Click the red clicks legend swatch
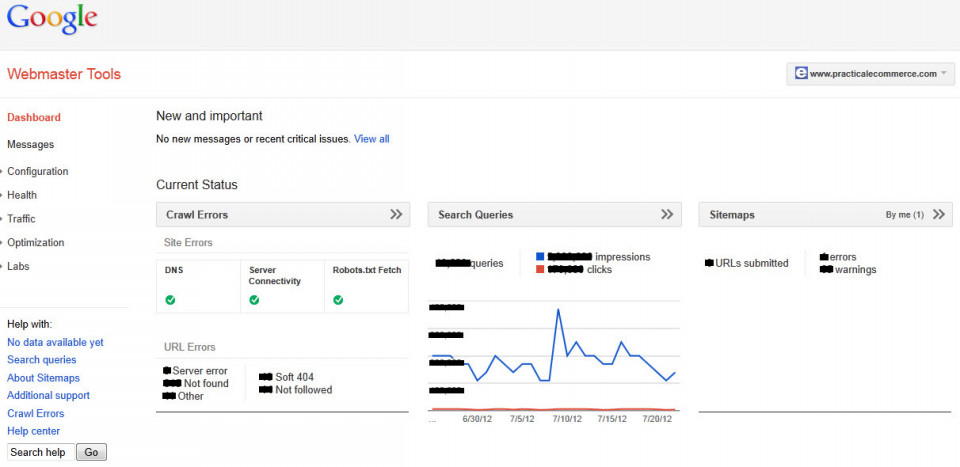The image size is (960, 467). click(540, 269)
